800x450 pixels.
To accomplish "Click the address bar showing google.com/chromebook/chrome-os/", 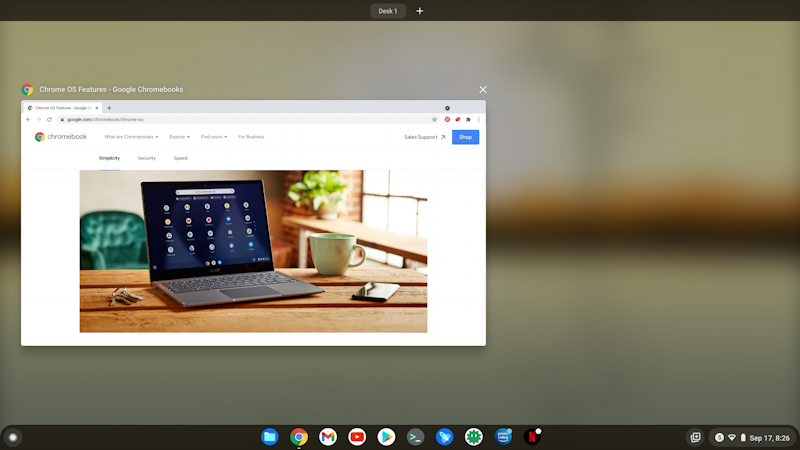I will coord(247,119).
